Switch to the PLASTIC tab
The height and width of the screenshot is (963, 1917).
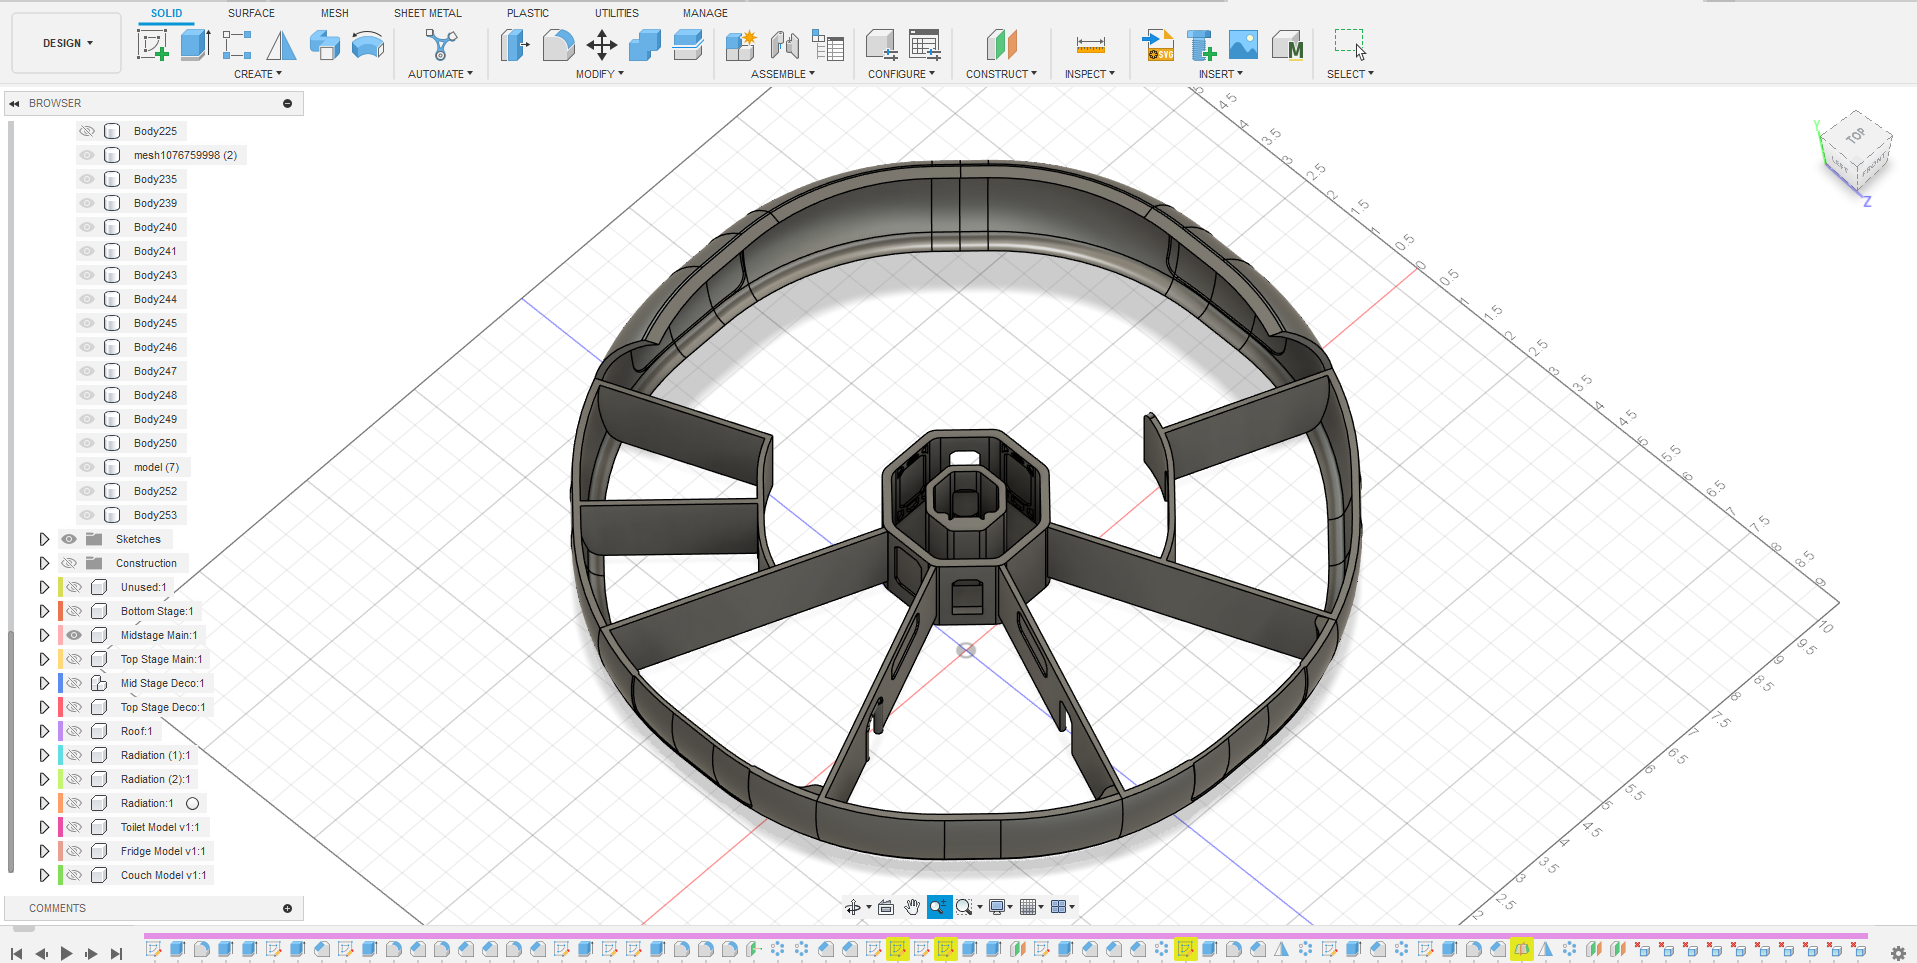(528, 13)
